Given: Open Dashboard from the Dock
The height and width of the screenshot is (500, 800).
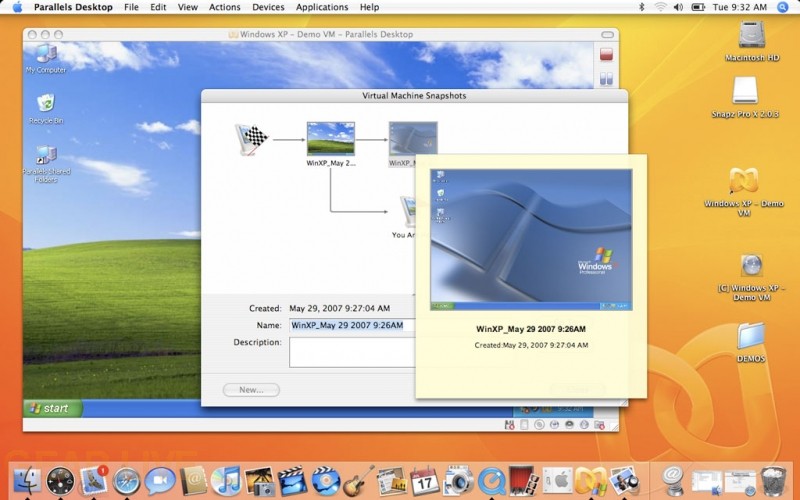Looking at the screenshot, I should point(60,481).
